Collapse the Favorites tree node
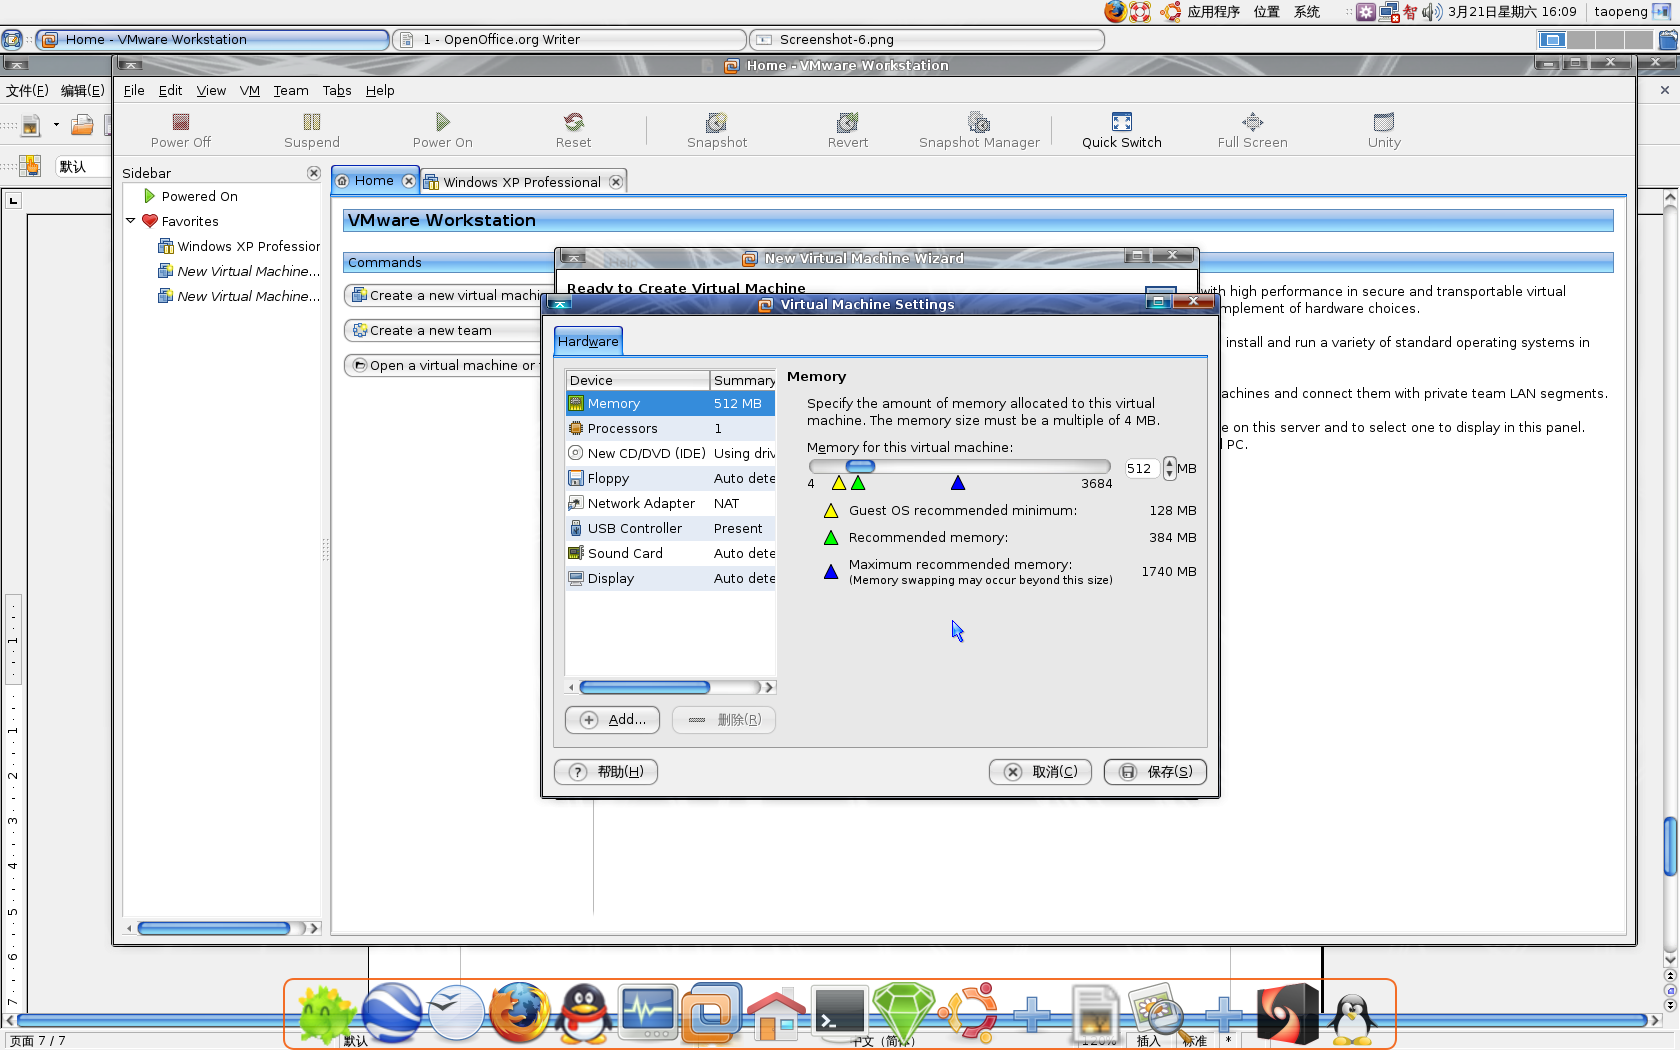 [131, 220]
